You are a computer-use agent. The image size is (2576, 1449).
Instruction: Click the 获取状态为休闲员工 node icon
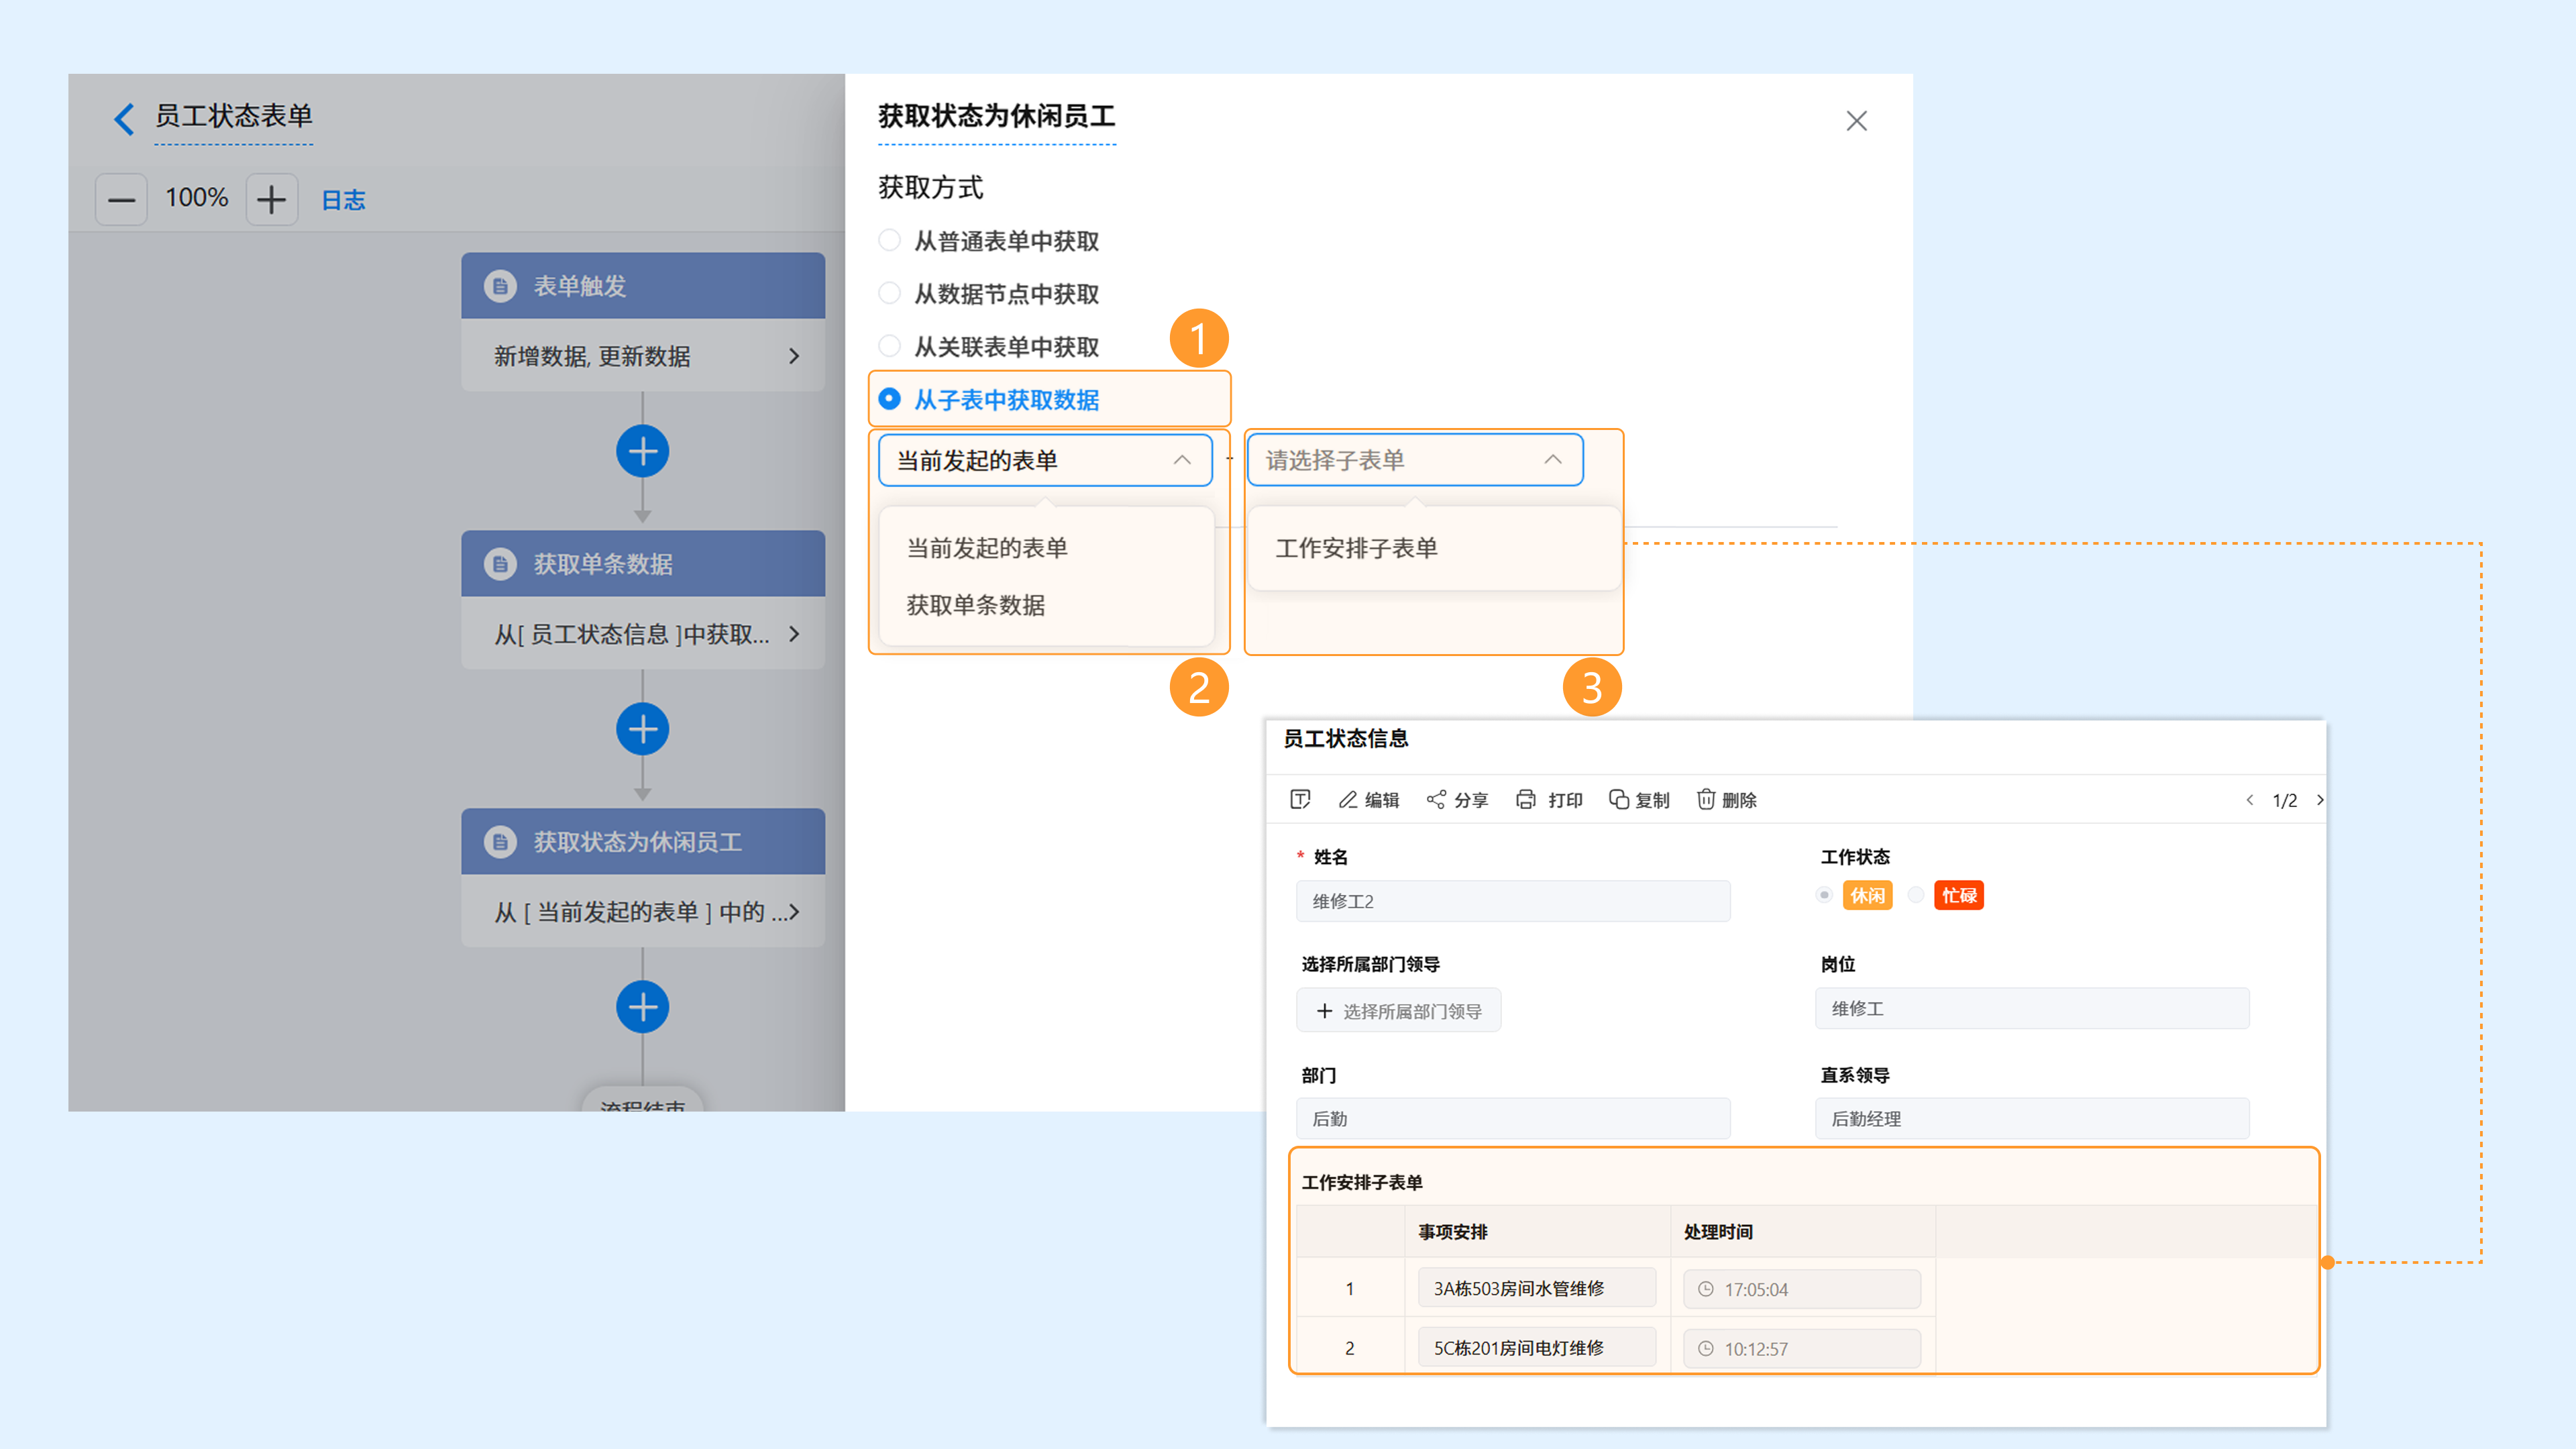[500, 842]
